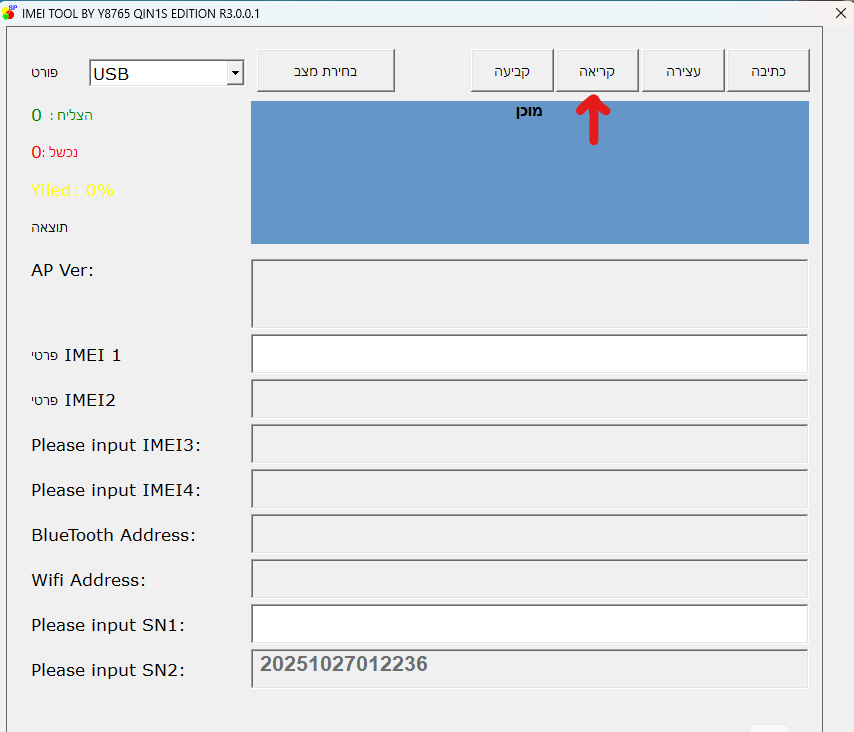Click the SN2 field showing 20251027012236
The height and width of the screenshot is (732, 854).
[529, 668]
